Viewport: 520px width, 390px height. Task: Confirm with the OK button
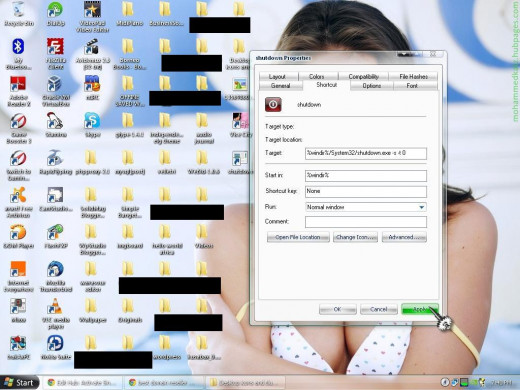tap(337, 309)
